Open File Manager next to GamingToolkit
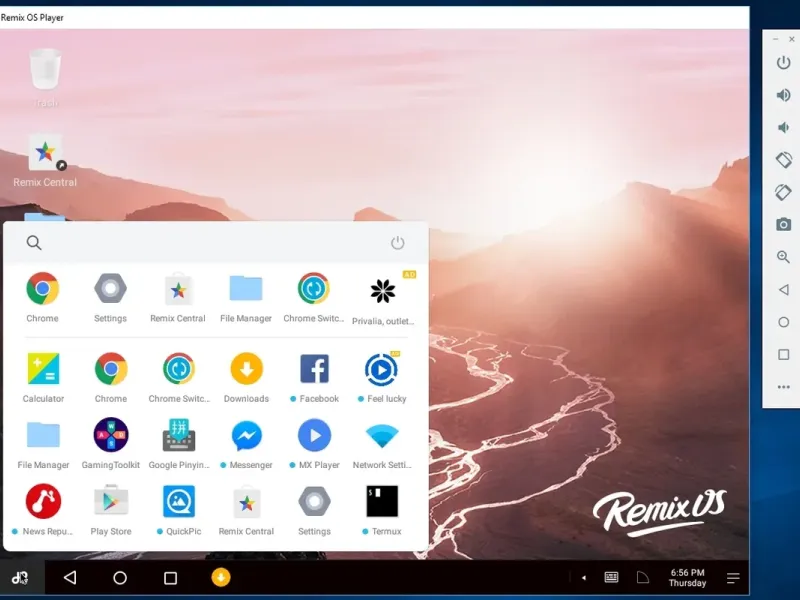The height and width of the screenshot is (600, 800). pyautogui.click(x=43, y=435)
